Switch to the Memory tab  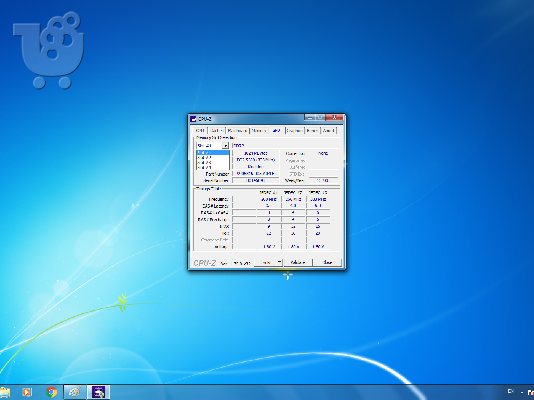pyautogui.click(x=258, y=130)
